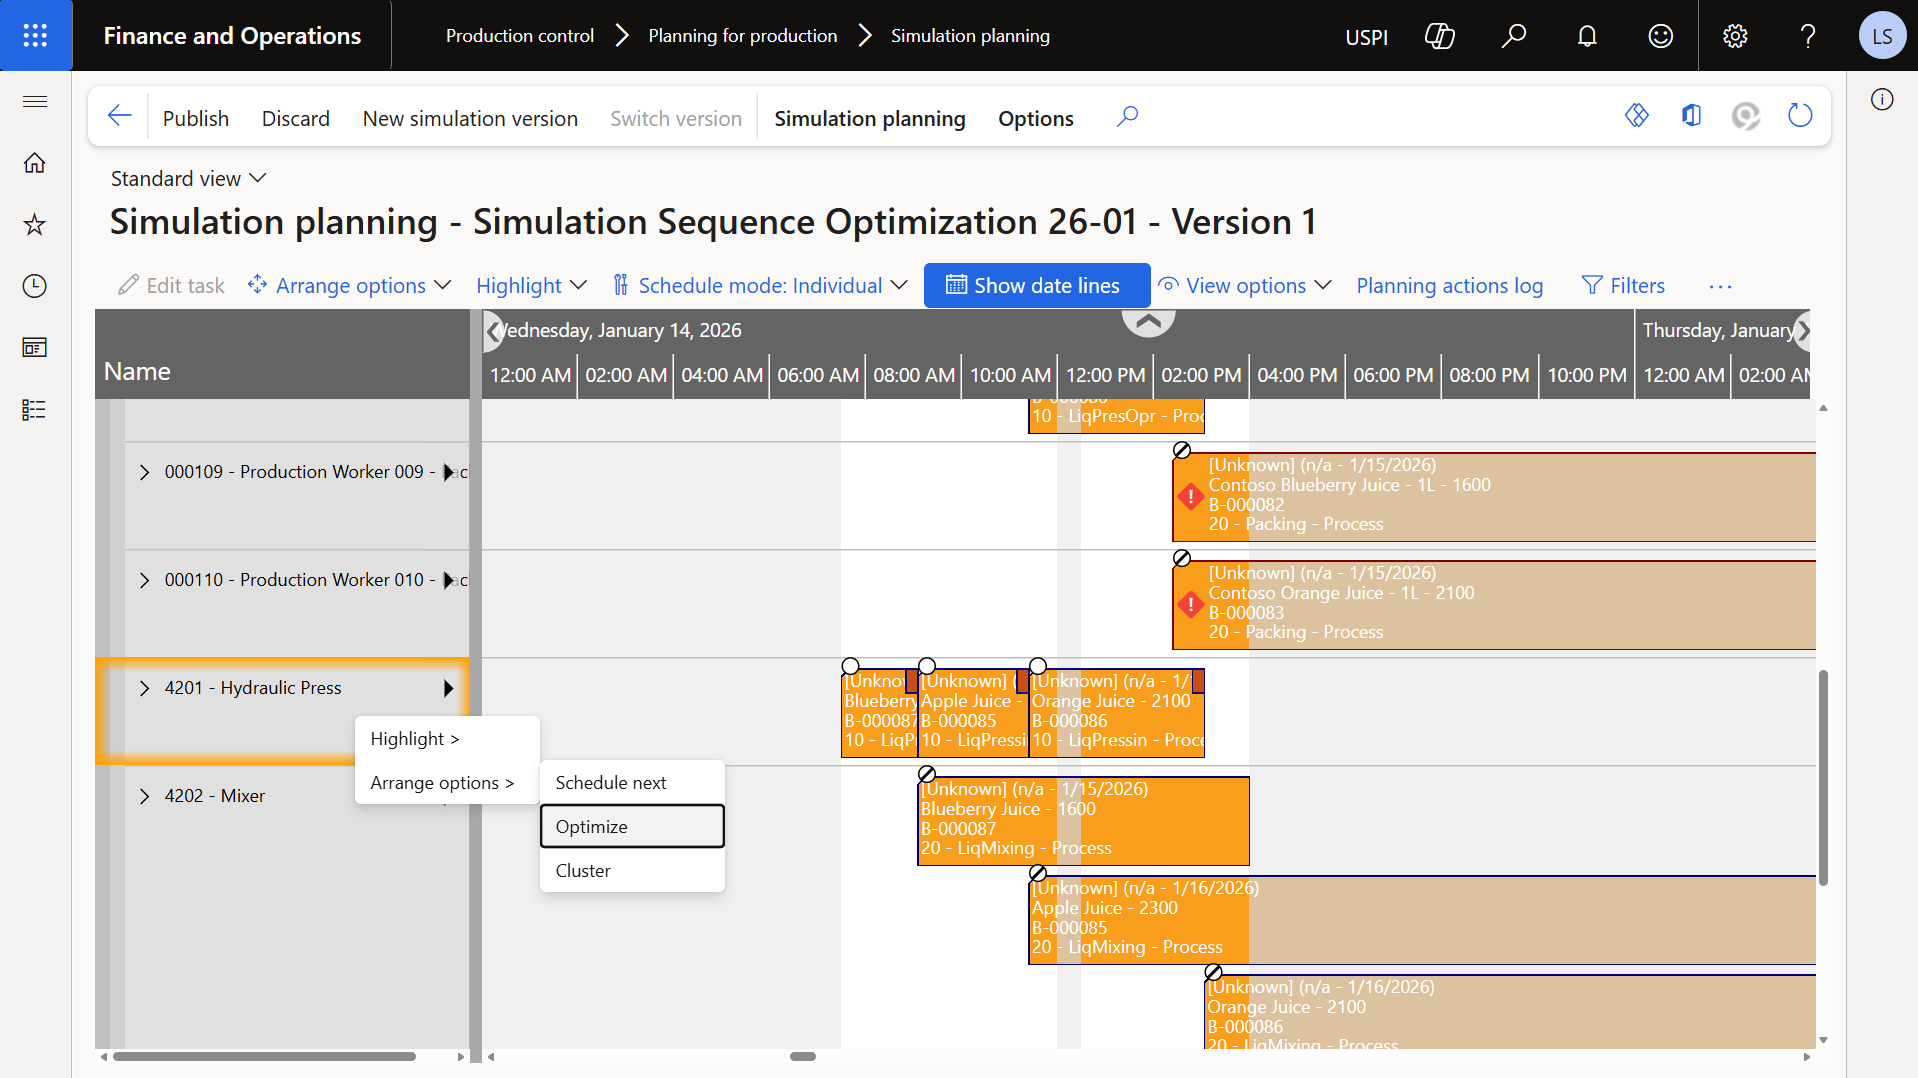The width and height of the screenshot is (1918, 1078).
Task: Send feedback using the smiley icon
Action: [1659, 35]
